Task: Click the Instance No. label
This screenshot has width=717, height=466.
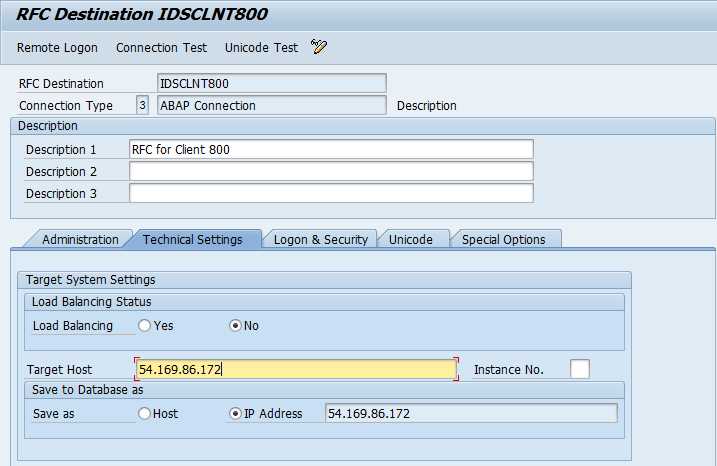Action: (508, 370)
